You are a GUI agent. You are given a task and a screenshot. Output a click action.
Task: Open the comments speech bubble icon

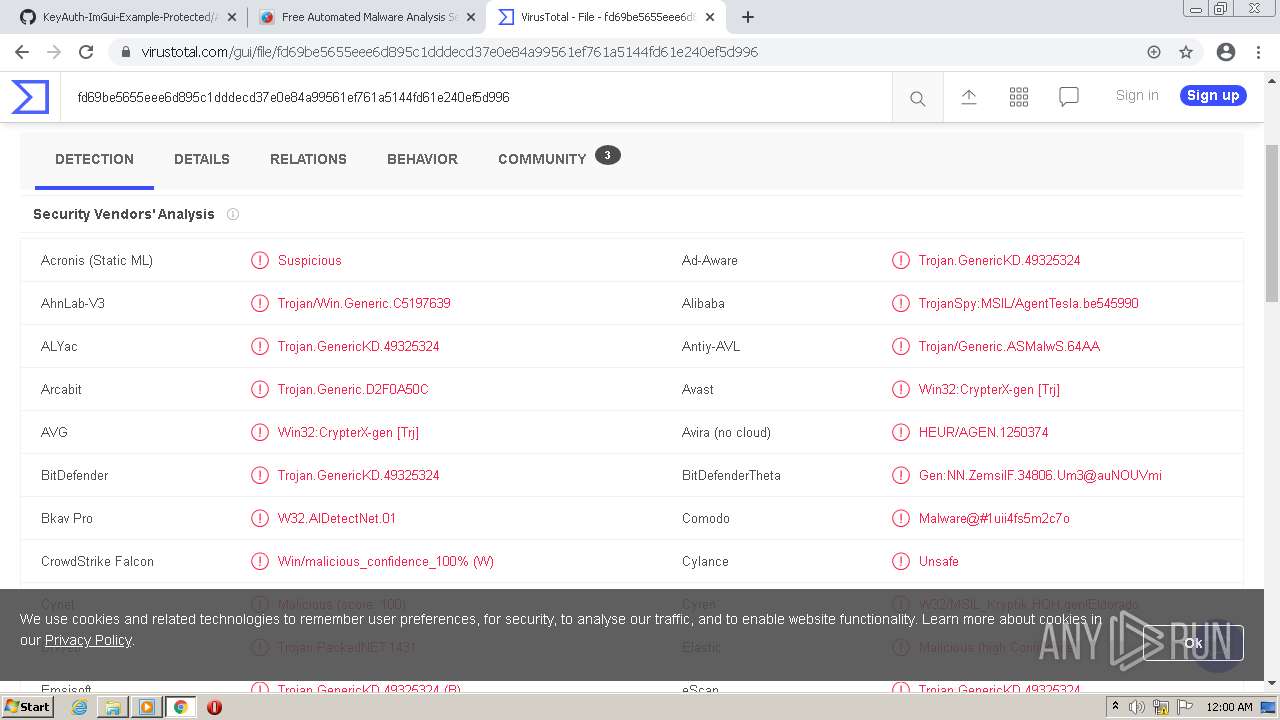pyautogui.click(x=1068, y=97)
